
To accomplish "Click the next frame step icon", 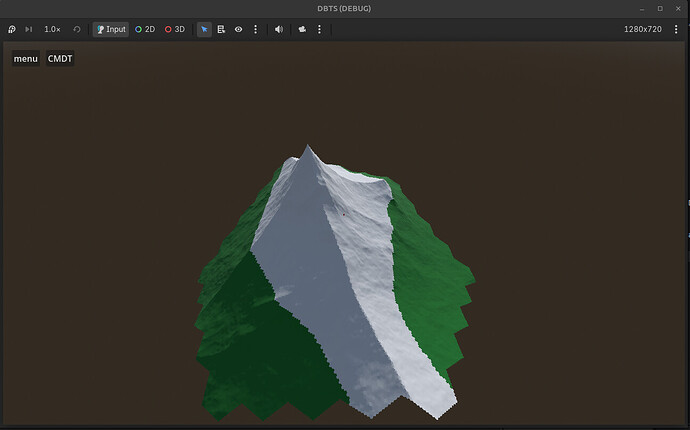I will 29,29.
